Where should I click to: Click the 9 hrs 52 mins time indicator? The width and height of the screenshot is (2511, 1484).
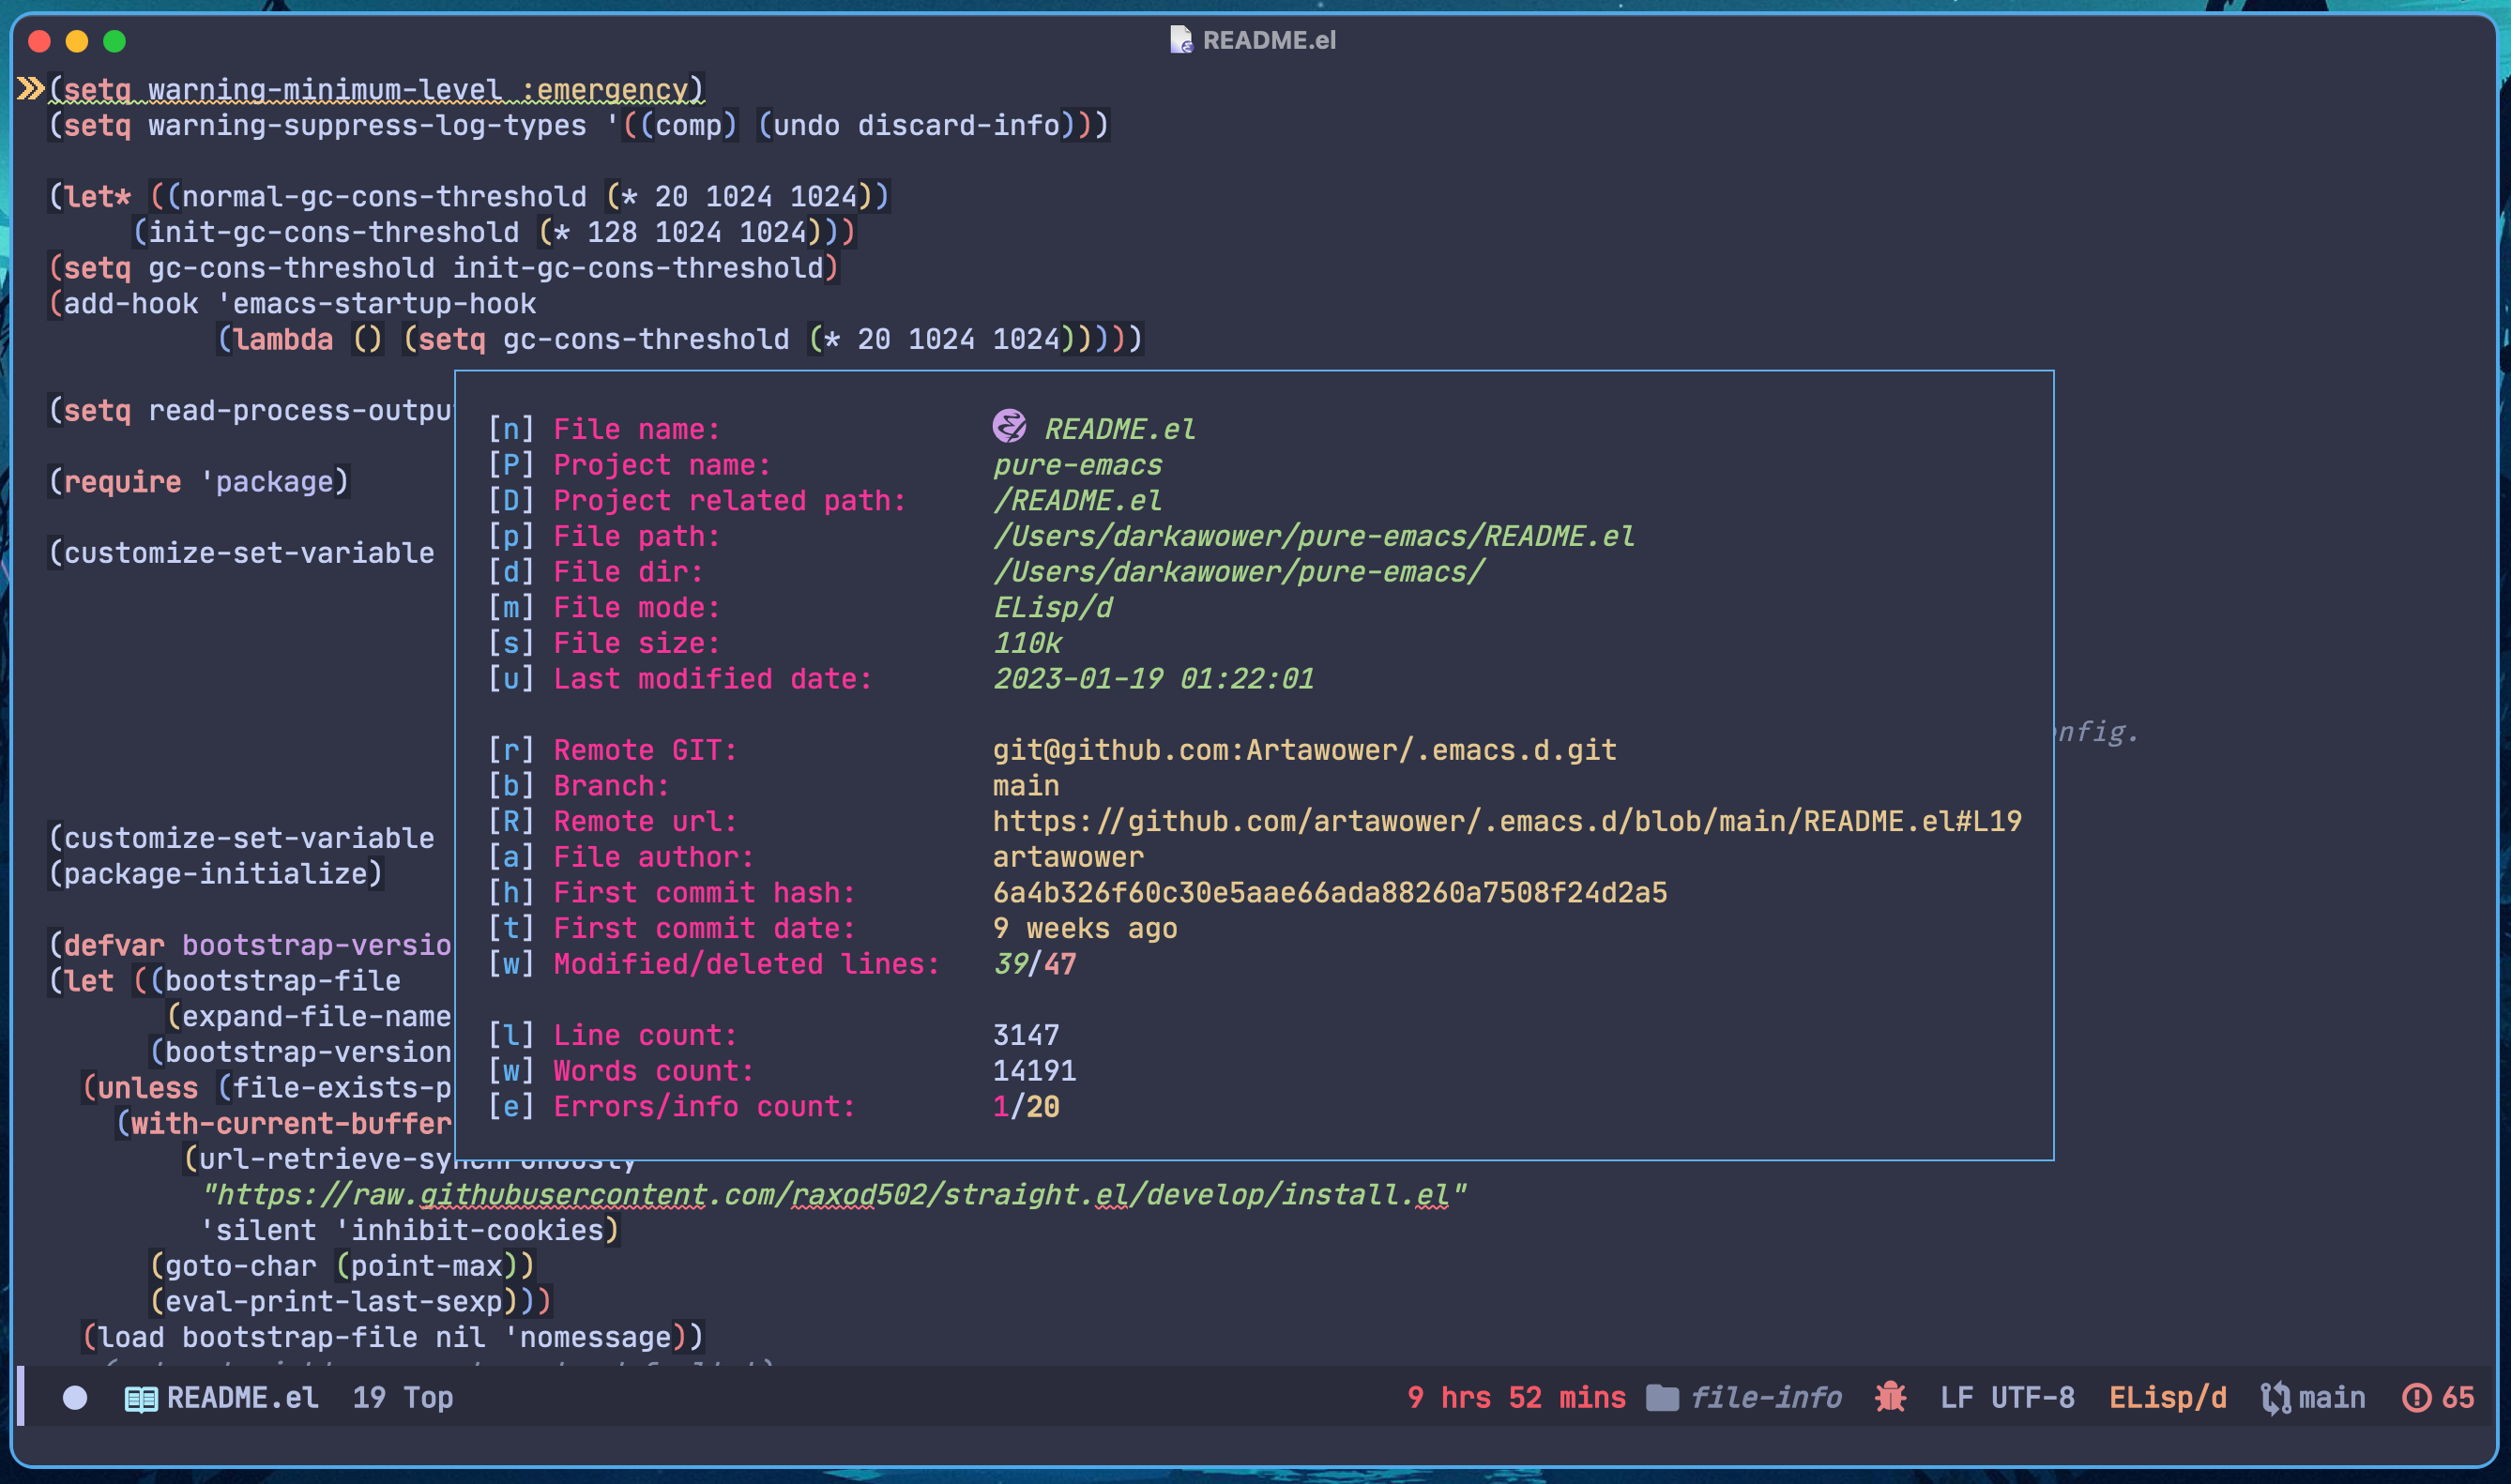tap(1515, 1398)
